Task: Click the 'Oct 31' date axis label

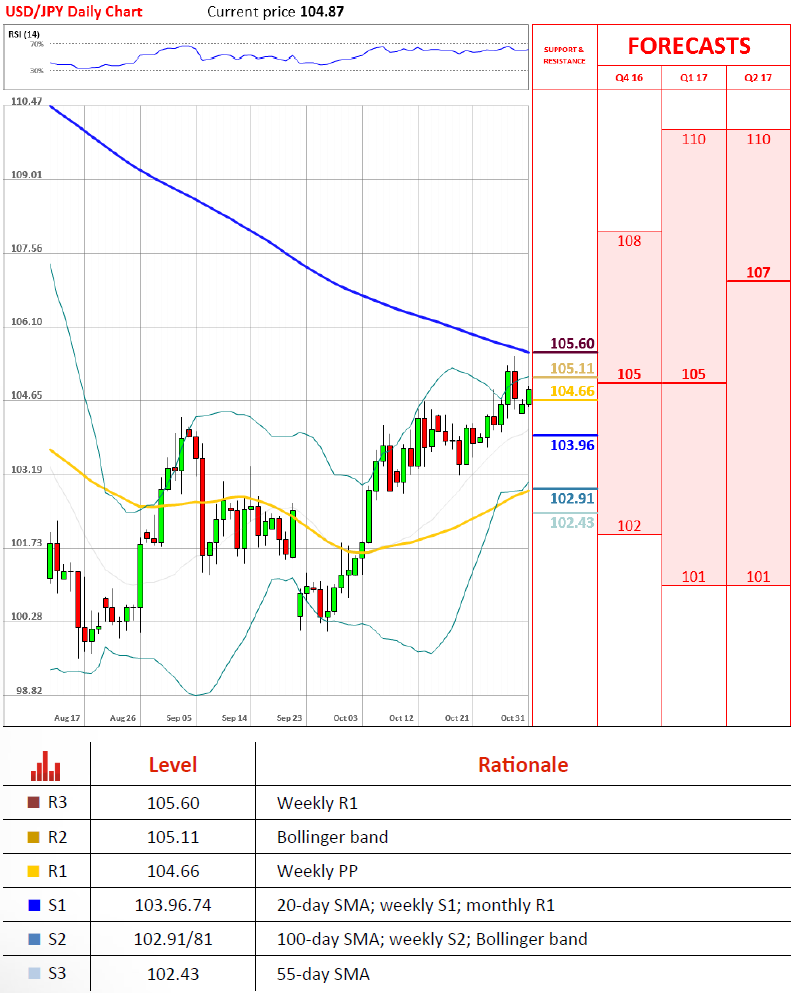Action: pyautogui.click(x=512, y=718)
